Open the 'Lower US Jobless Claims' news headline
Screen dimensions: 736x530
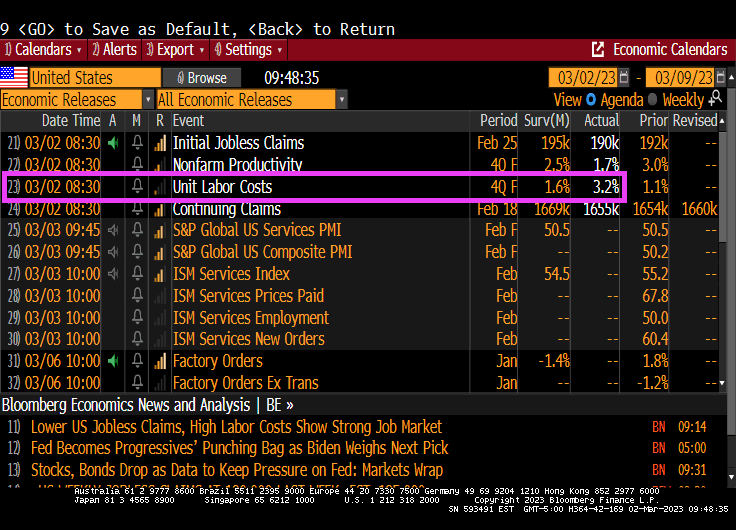pos(235,427)
